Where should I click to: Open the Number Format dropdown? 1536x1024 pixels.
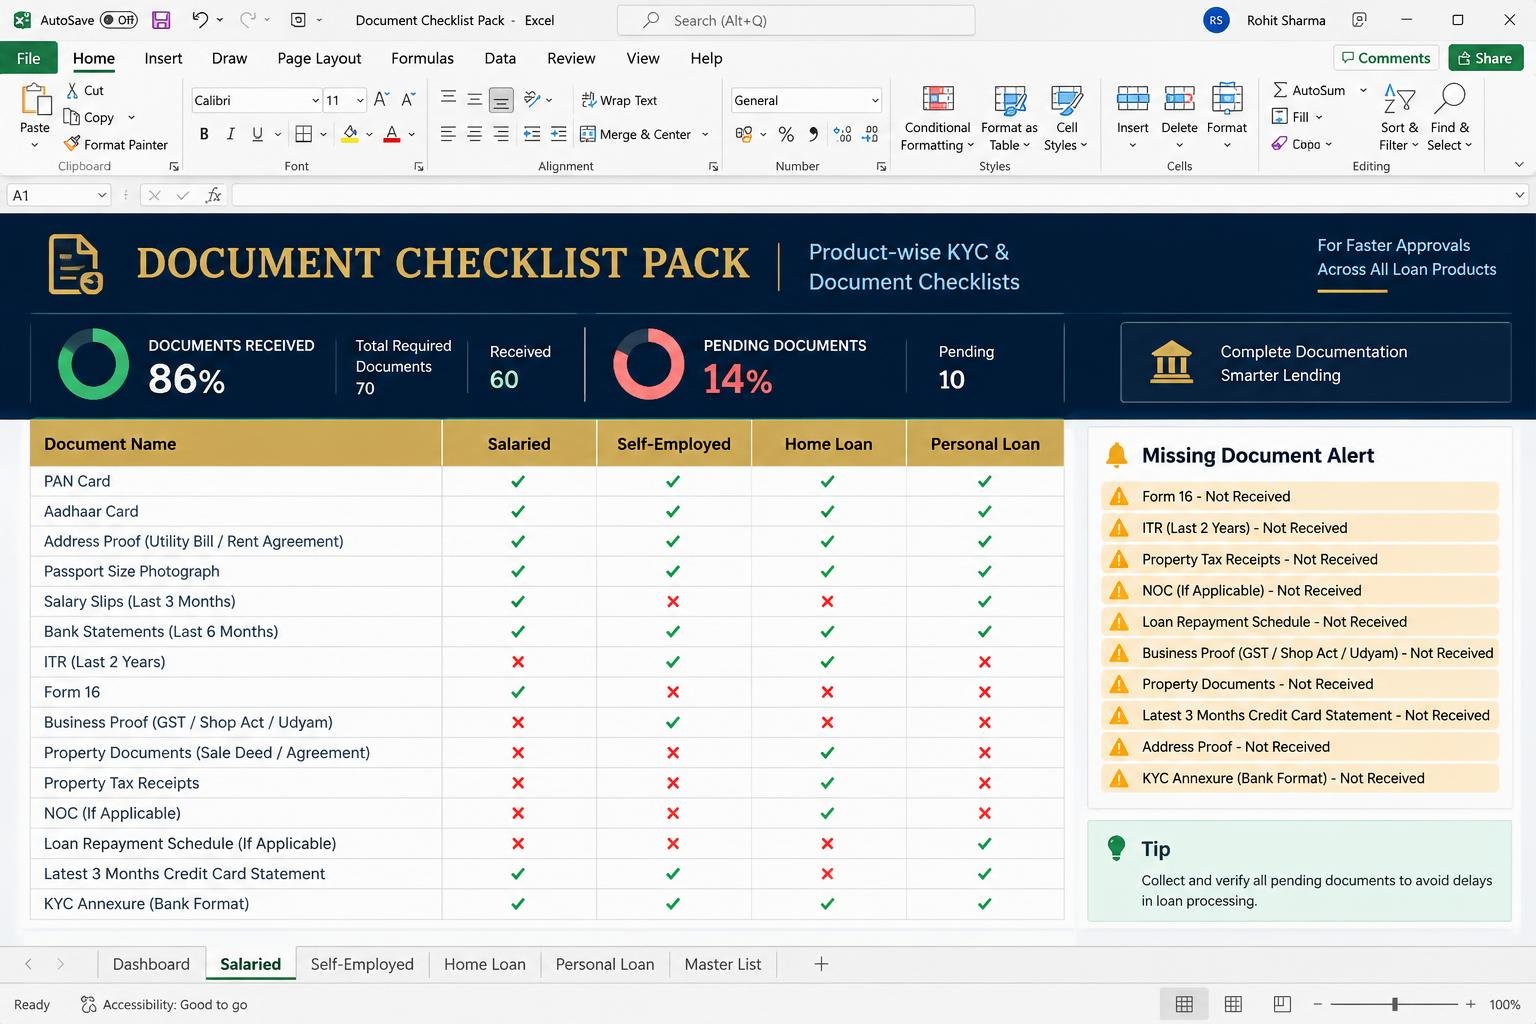click(x=875, y=100)
